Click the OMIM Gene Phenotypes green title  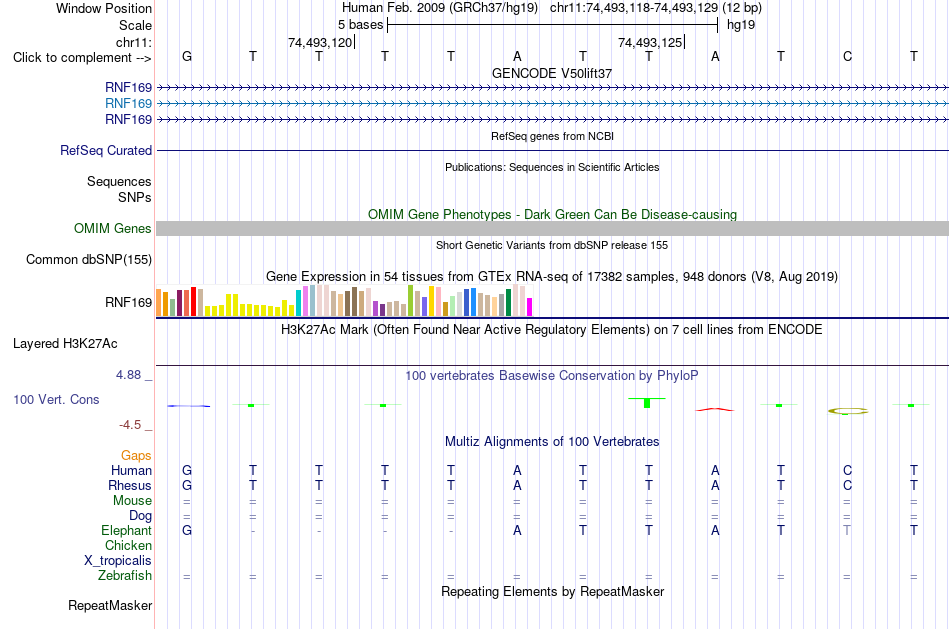pyautogui.click(x=553, y=215)
